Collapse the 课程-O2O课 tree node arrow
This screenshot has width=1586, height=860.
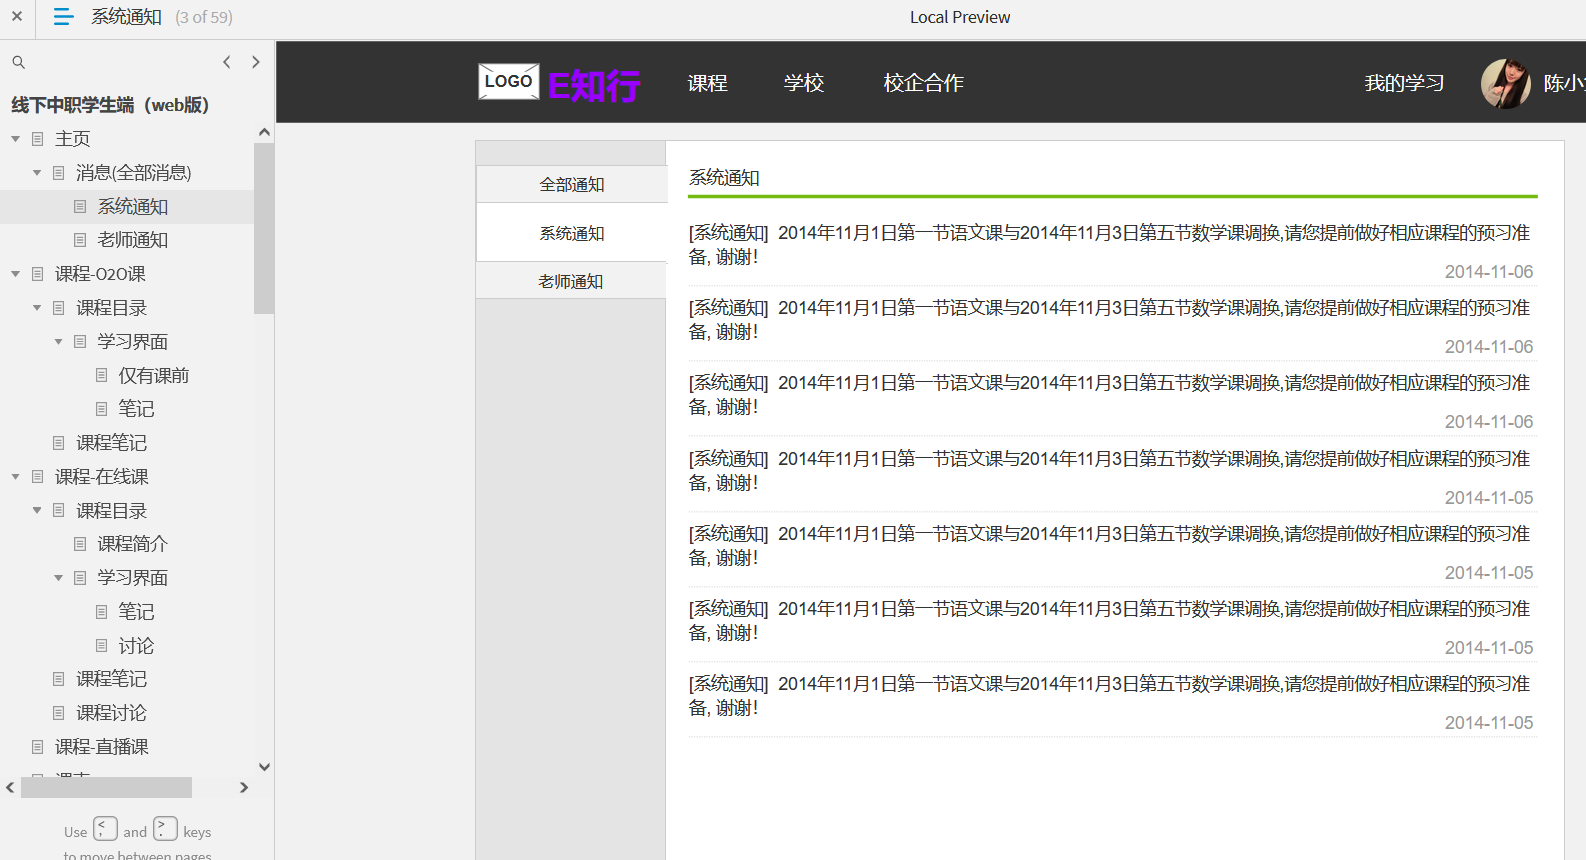point(16,274)
